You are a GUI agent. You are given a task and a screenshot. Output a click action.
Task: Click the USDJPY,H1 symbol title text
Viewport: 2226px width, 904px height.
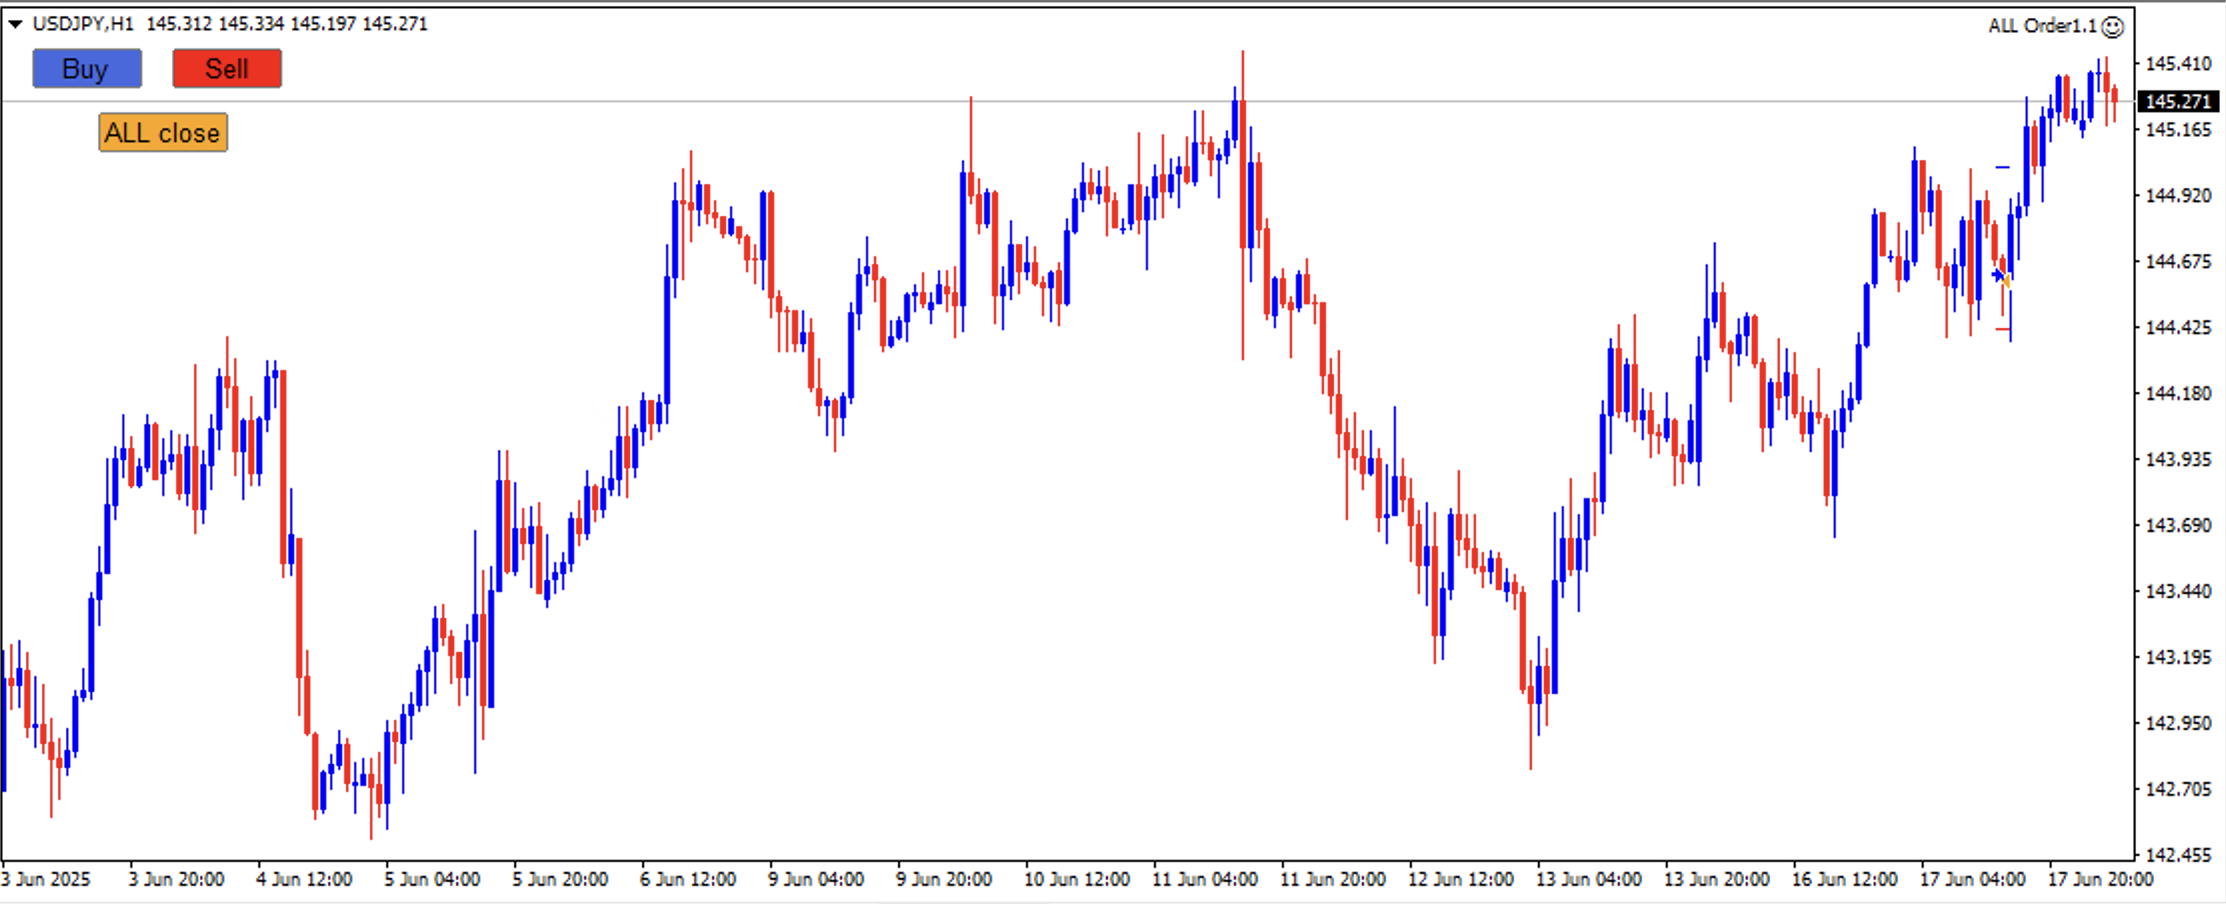tap(83, 24)
